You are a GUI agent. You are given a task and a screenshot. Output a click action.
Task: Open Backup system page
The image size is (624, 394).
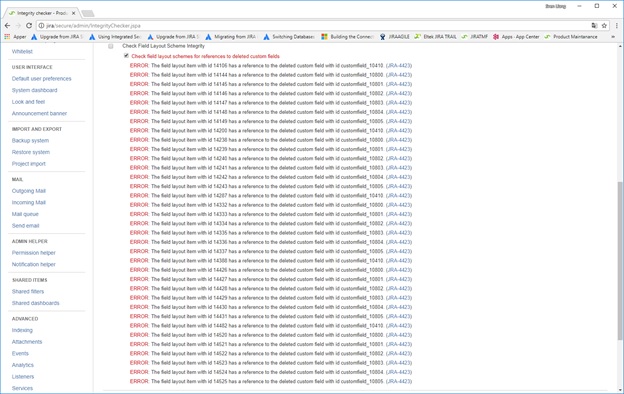(x=30, y=140)
